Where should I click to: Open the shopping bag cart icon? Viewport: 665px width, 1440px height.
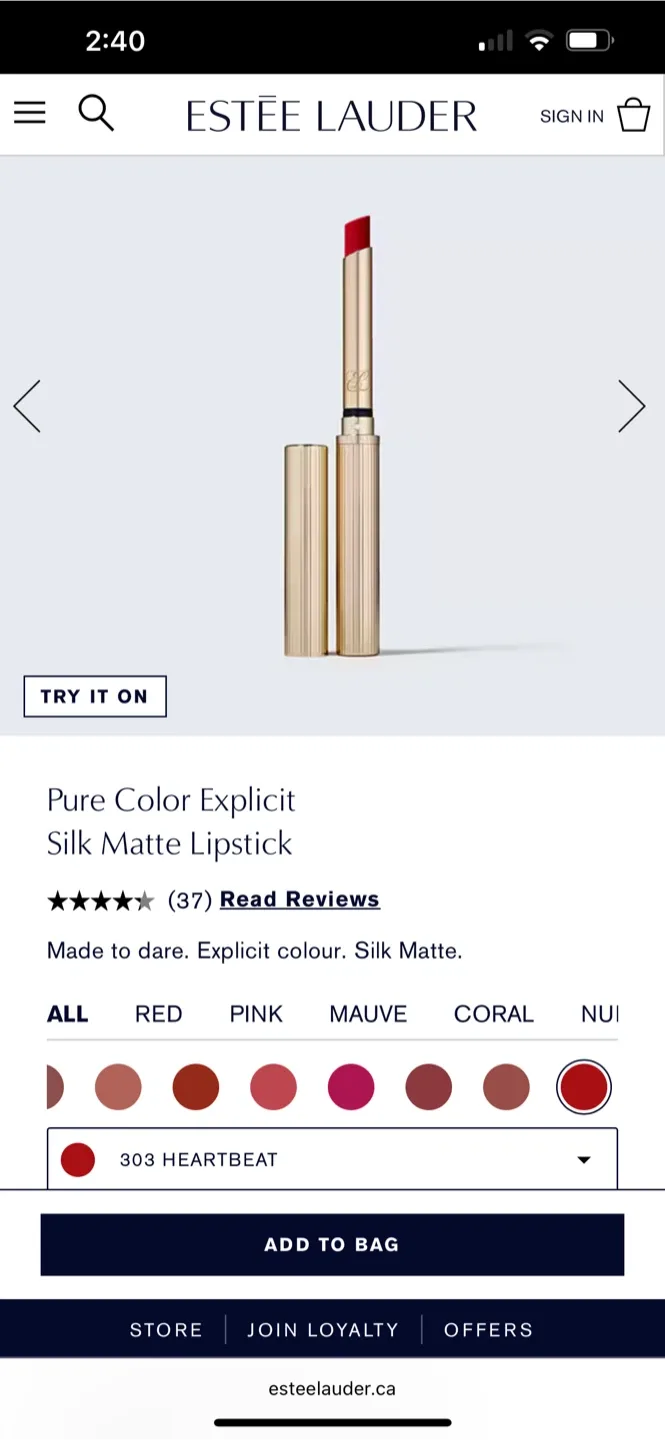(634, 113)
